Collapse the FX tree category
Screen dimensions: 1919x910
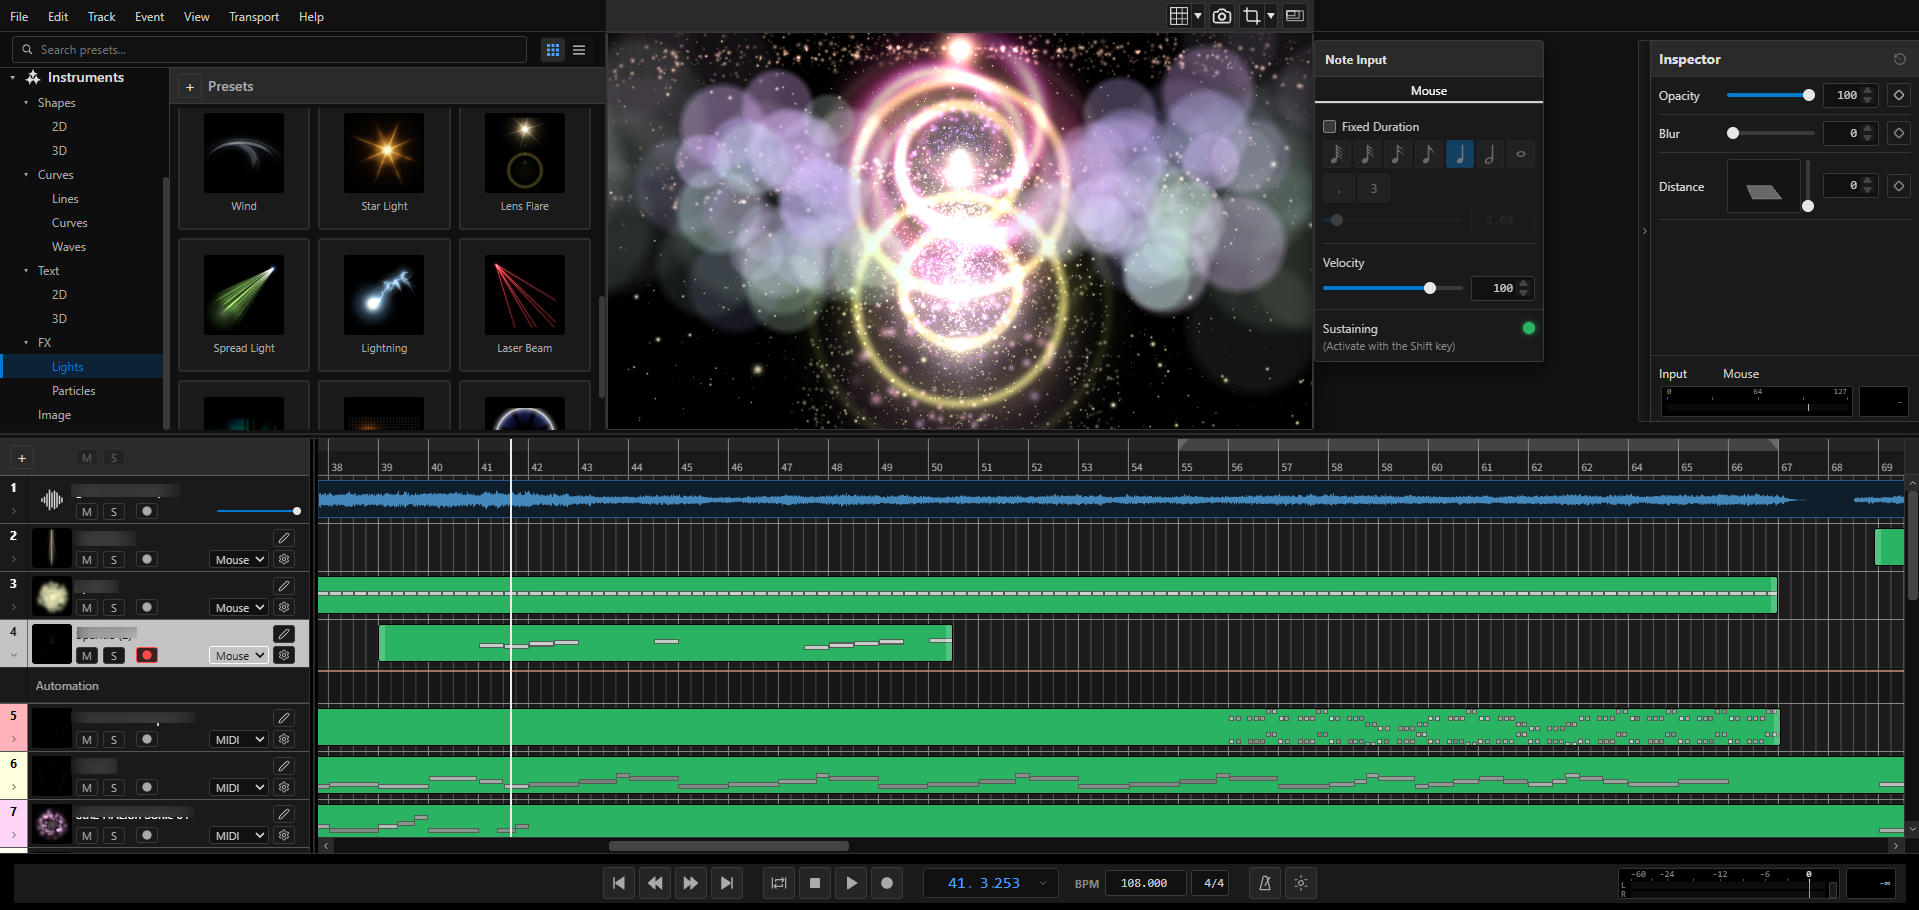[26, 343]
